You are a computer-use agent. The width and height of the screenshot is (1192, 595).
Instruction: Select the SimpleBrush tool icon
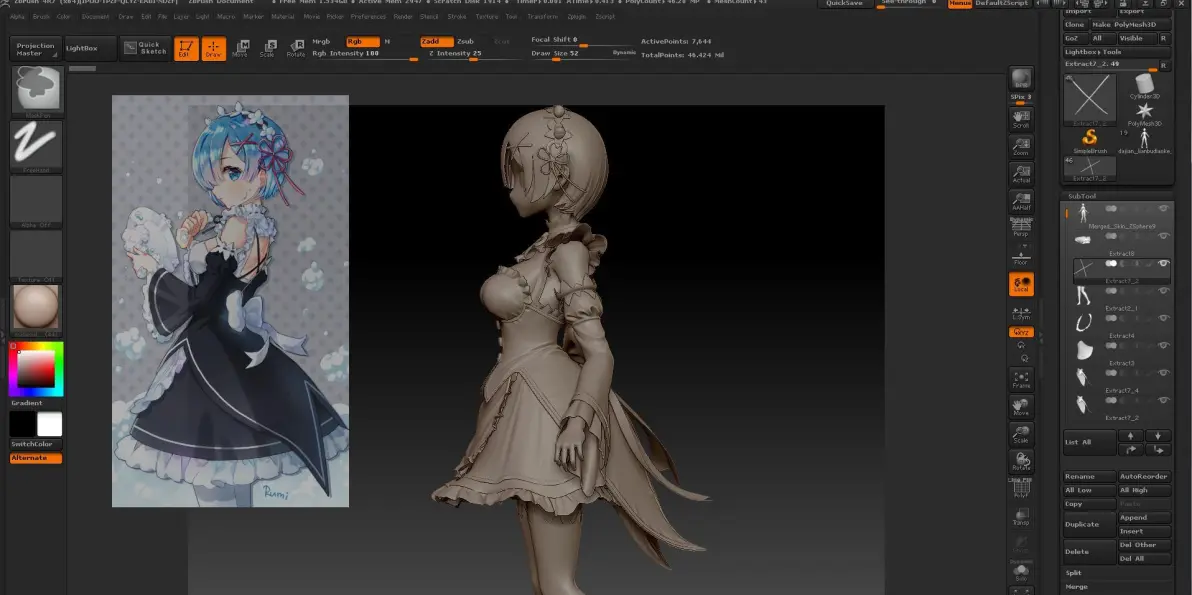[1090, 141]
